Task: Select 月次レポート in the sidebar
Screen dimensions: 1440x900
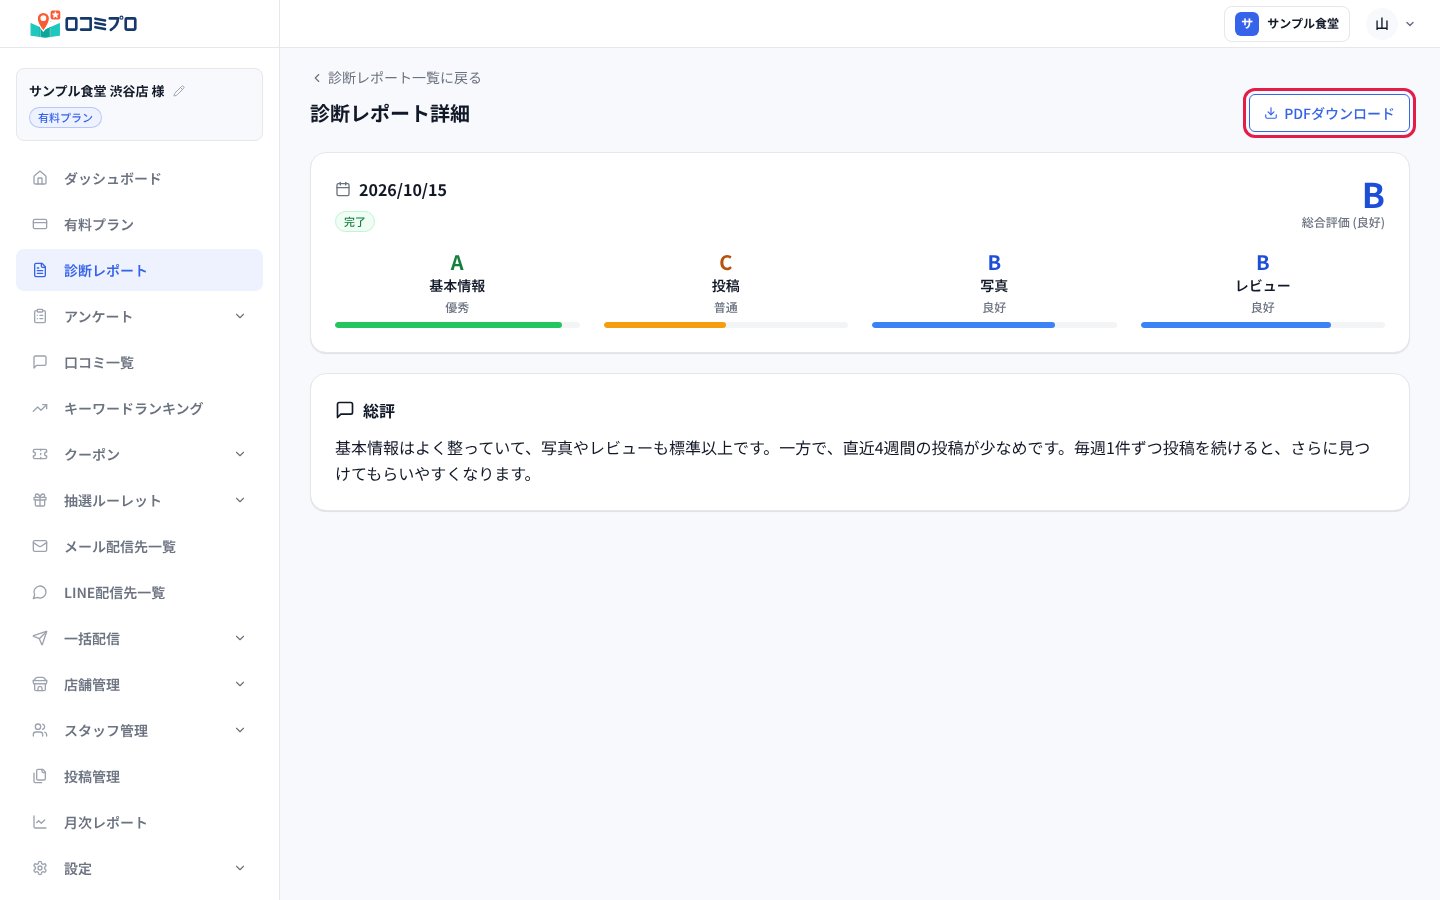Action: (139, 822)
